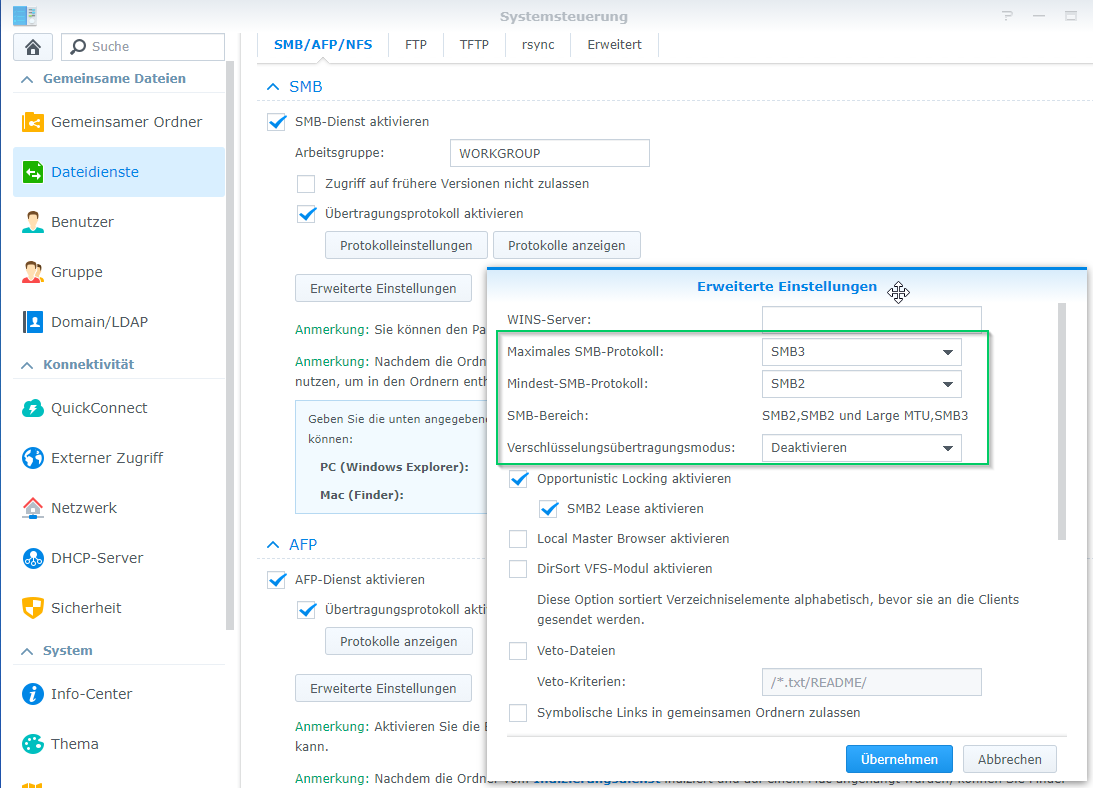
Task: Enable Local Master Browser aktivieren
Action: pyautogui.click(x=518, y=539)
